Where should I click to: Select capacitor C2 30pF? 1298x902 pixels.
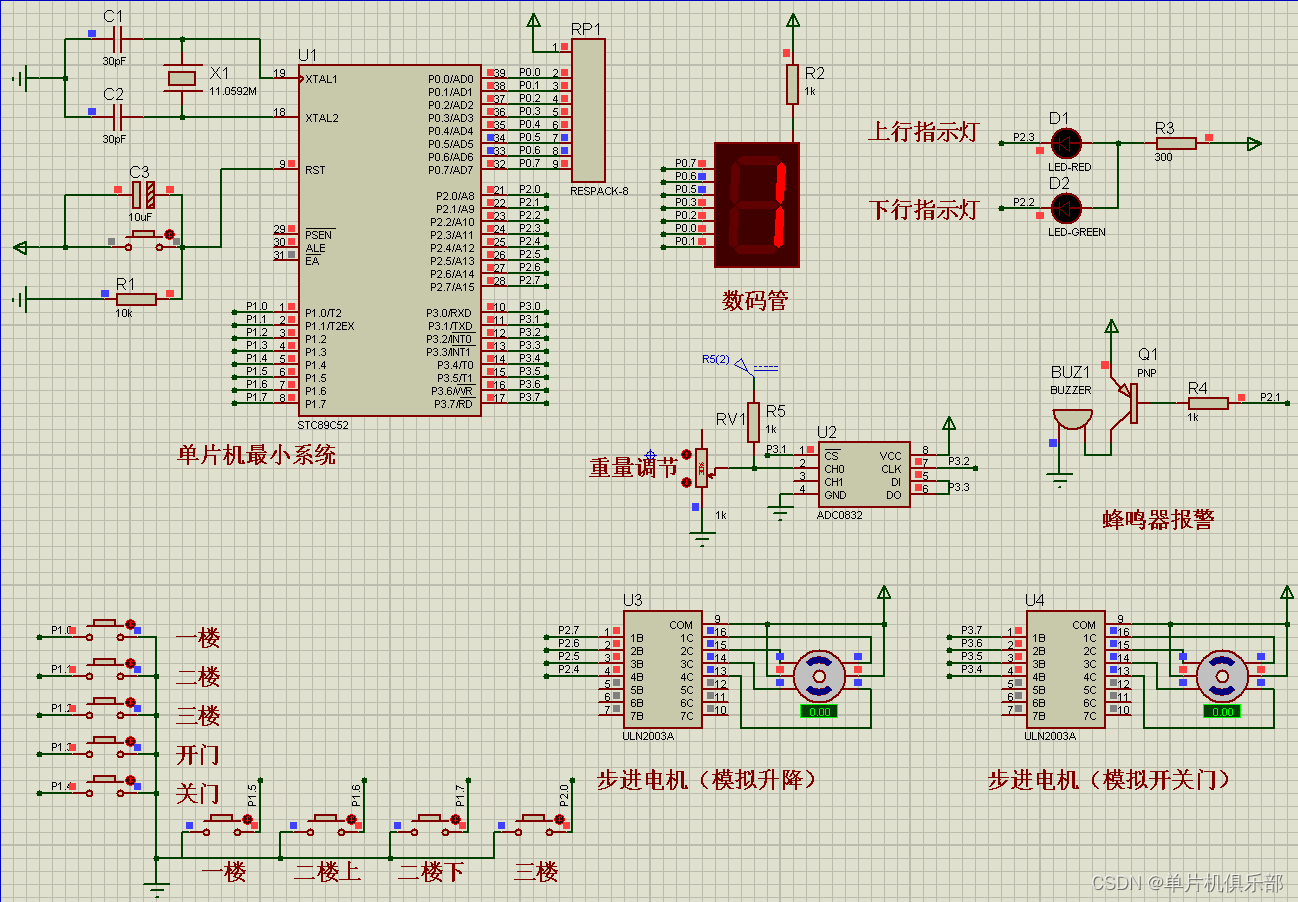point(115,117)
